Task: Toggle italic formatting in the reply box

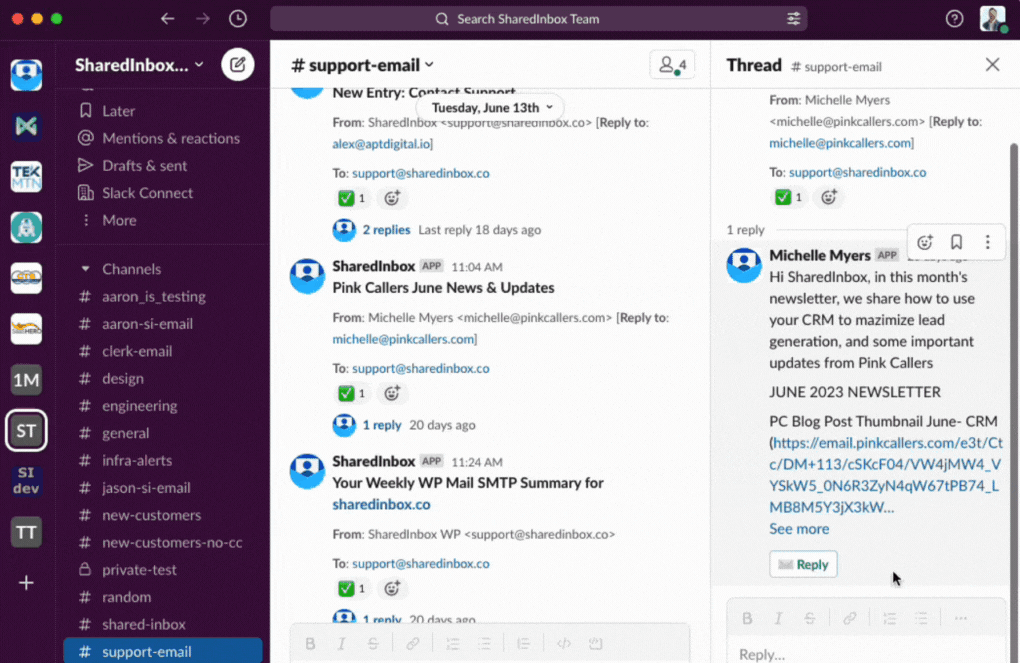Action: coord(779,618)
